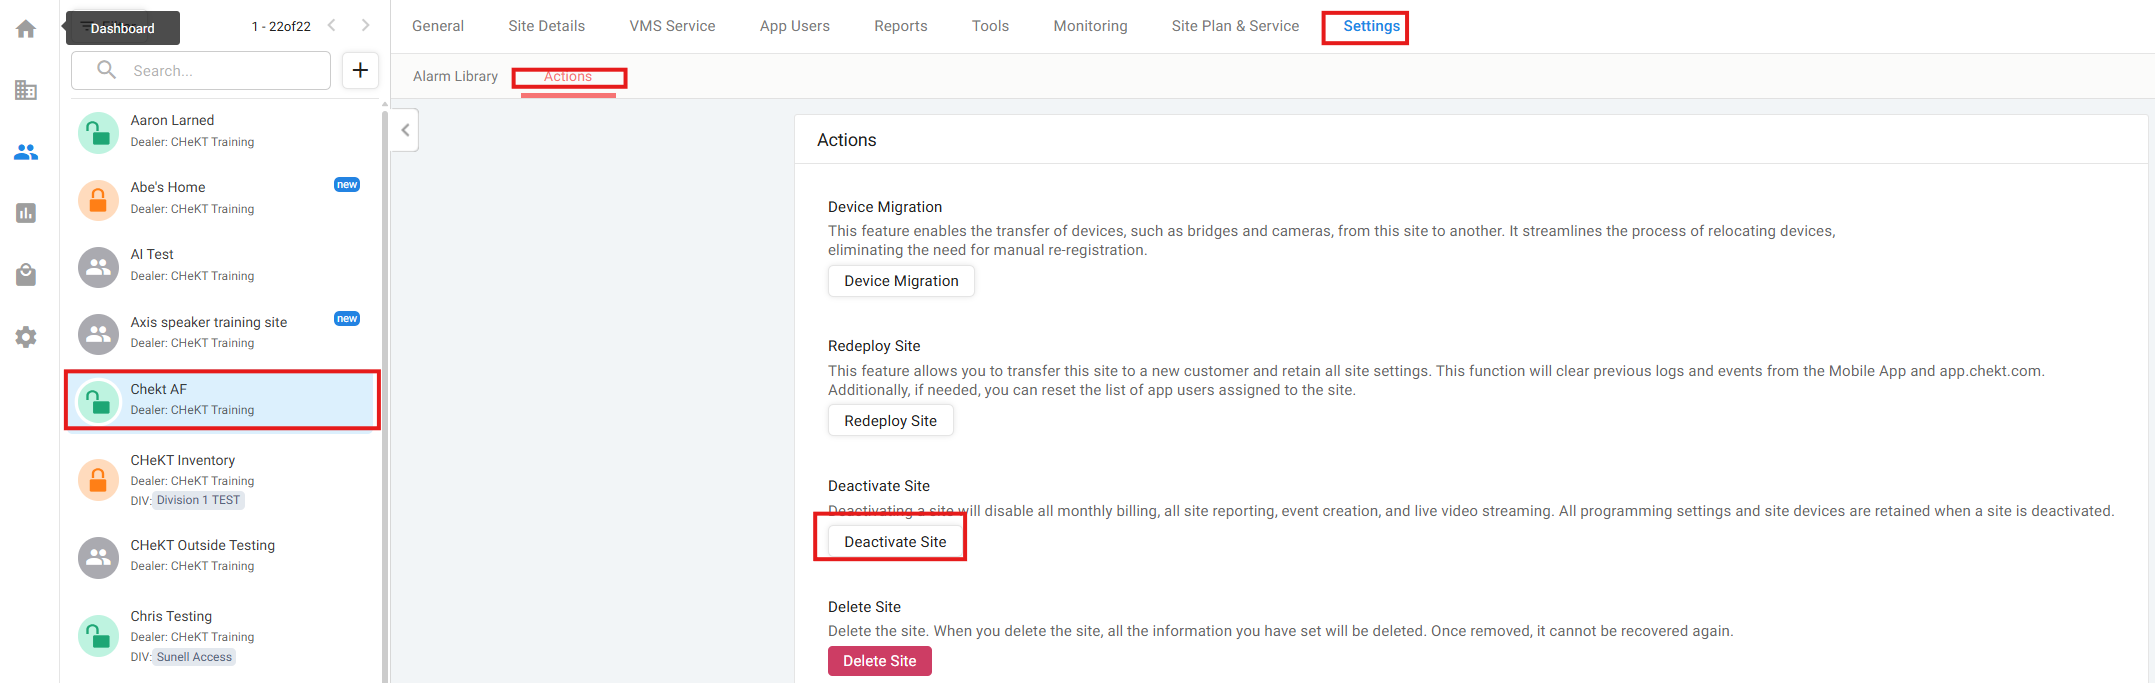Go to next page of site list

click(x=365, y=26)
